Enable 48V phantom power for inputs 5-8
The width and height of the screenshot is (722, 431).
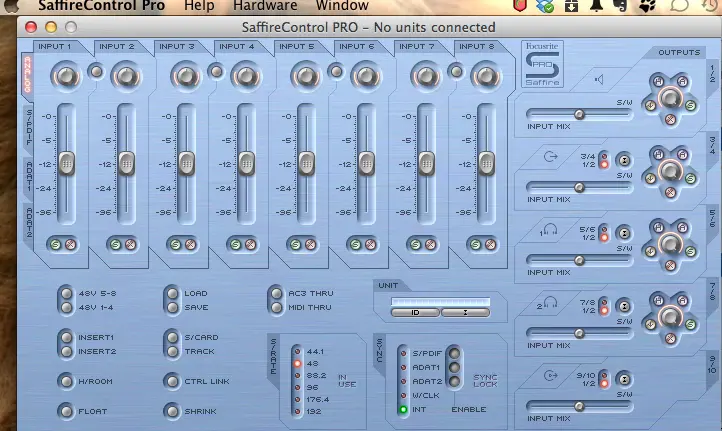(67, 293)
